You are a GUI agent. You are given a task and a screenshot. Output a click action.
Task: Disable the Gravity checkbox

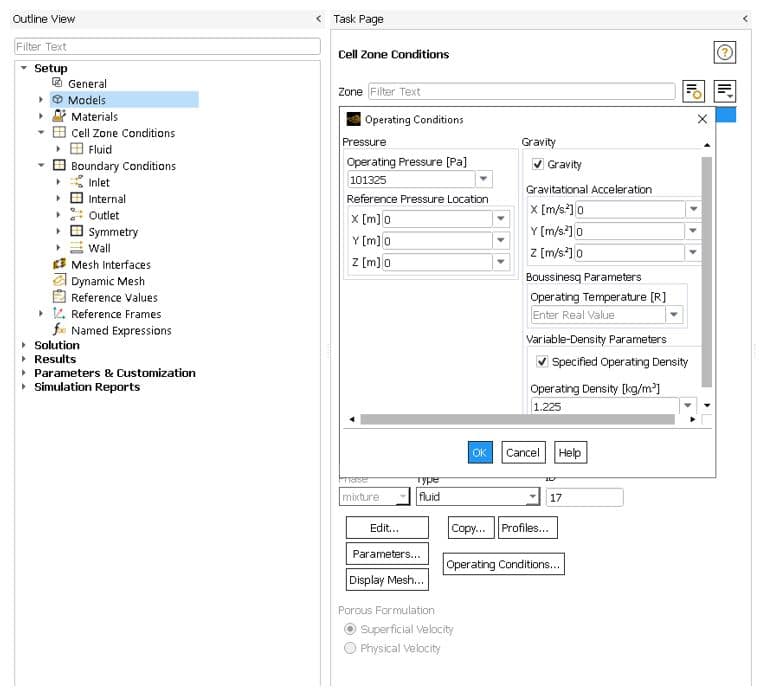pyautogui.click(x=538, y=164)
